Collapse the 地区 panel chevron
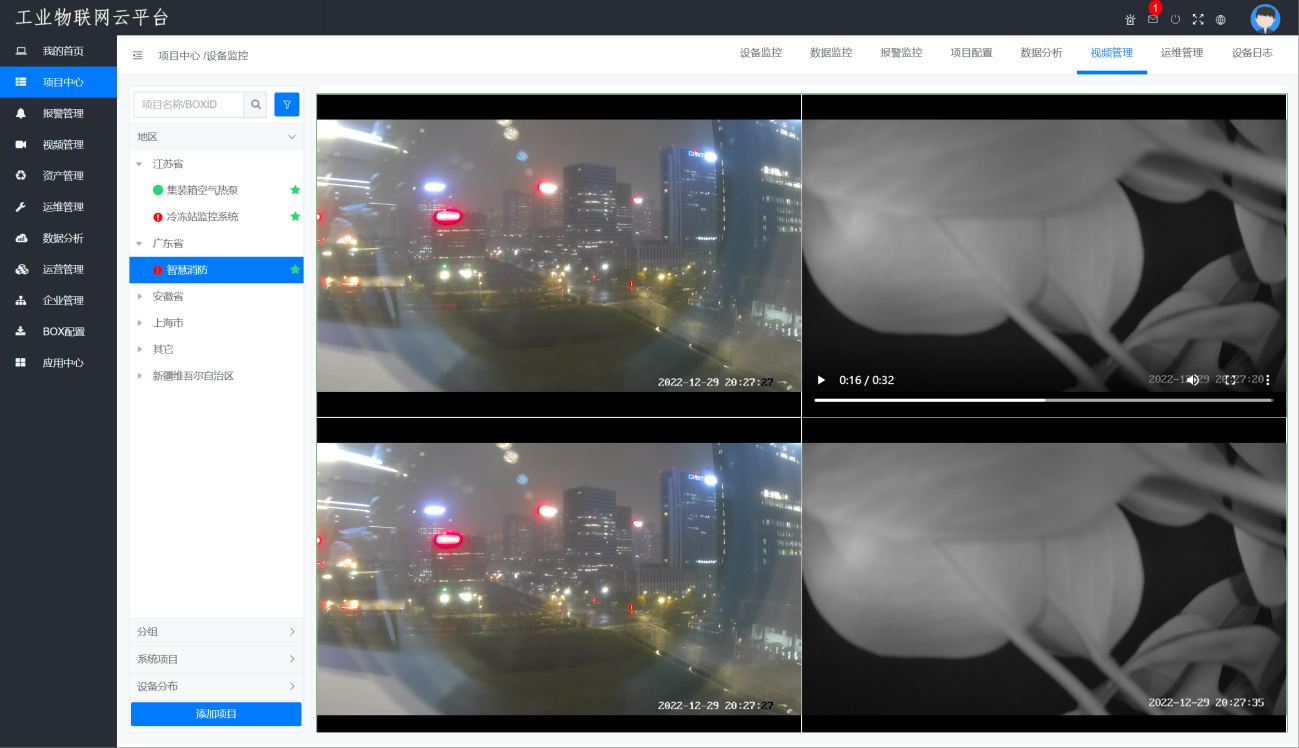The image size is (1299, 748). coord(292,137)
